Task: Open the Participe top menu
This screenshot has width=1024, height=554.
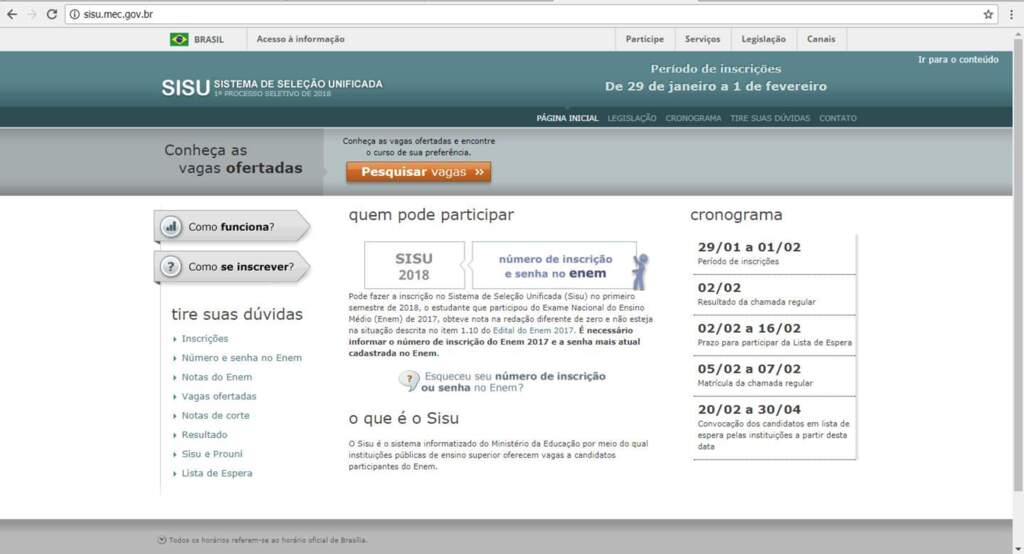Action: tap(645, 39)
